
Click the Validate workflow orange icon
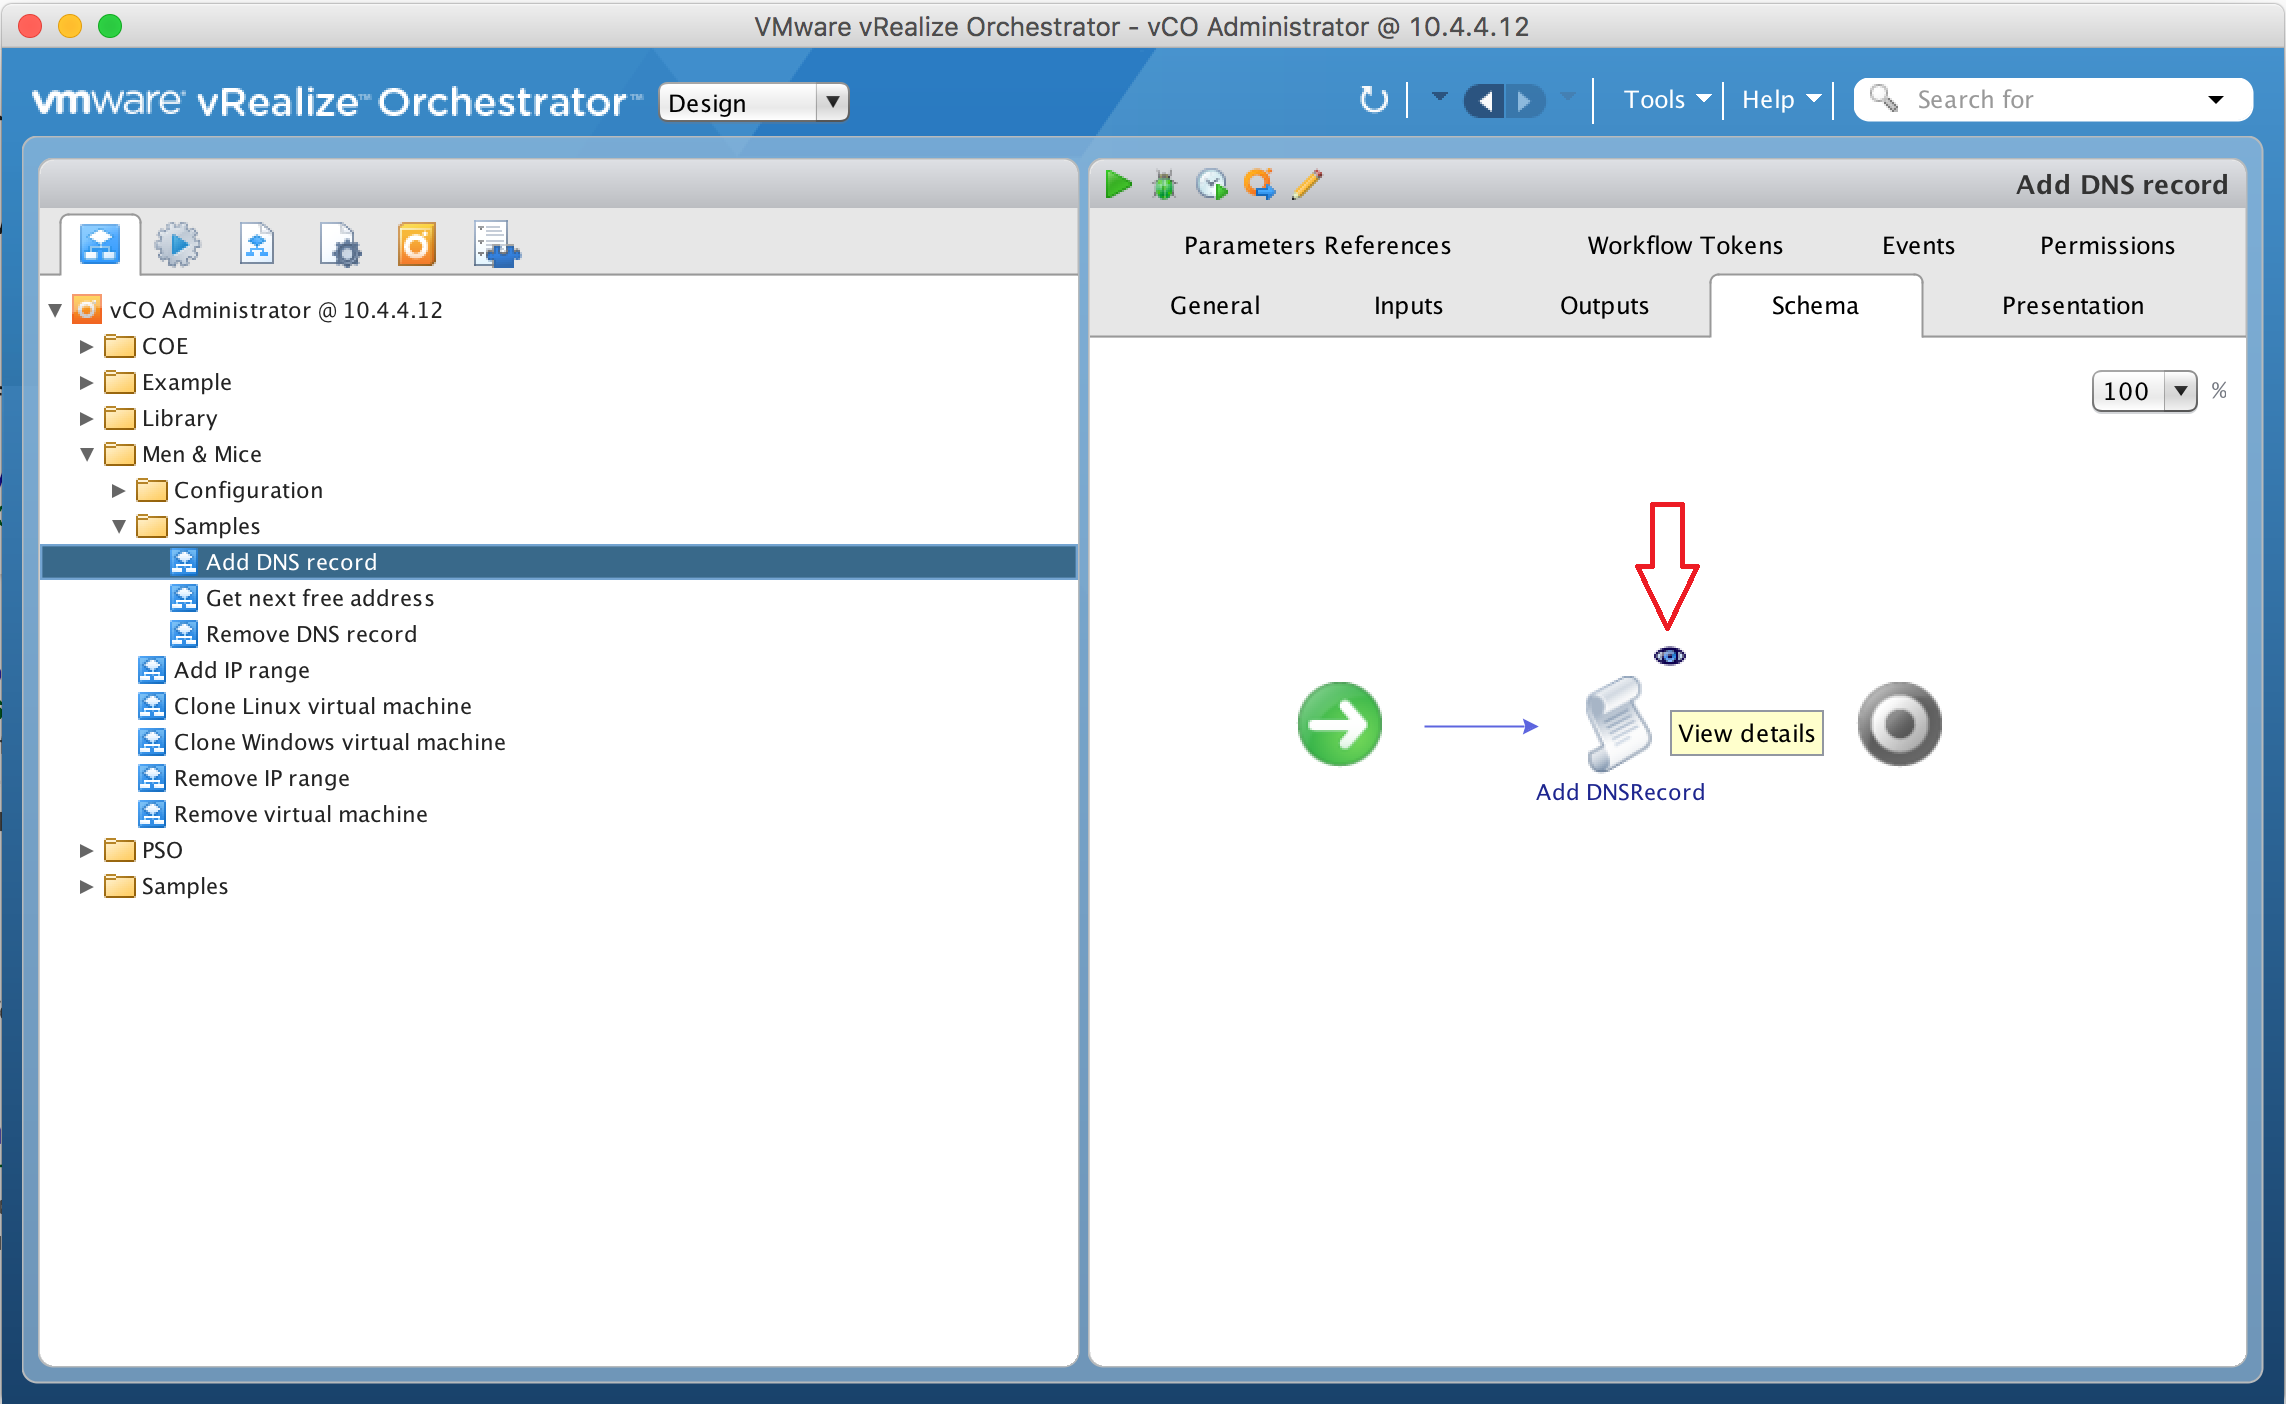pyautogui.click(x=1259, y=184)
